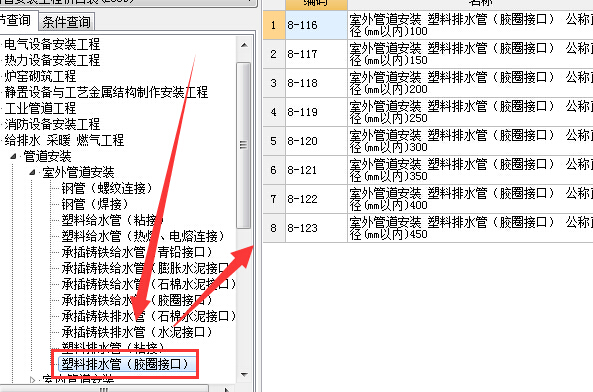Image resolution: width=593 pixels, height=392 pixels.
Task: Select 钢管（焊接）
Action: [95, 204]
